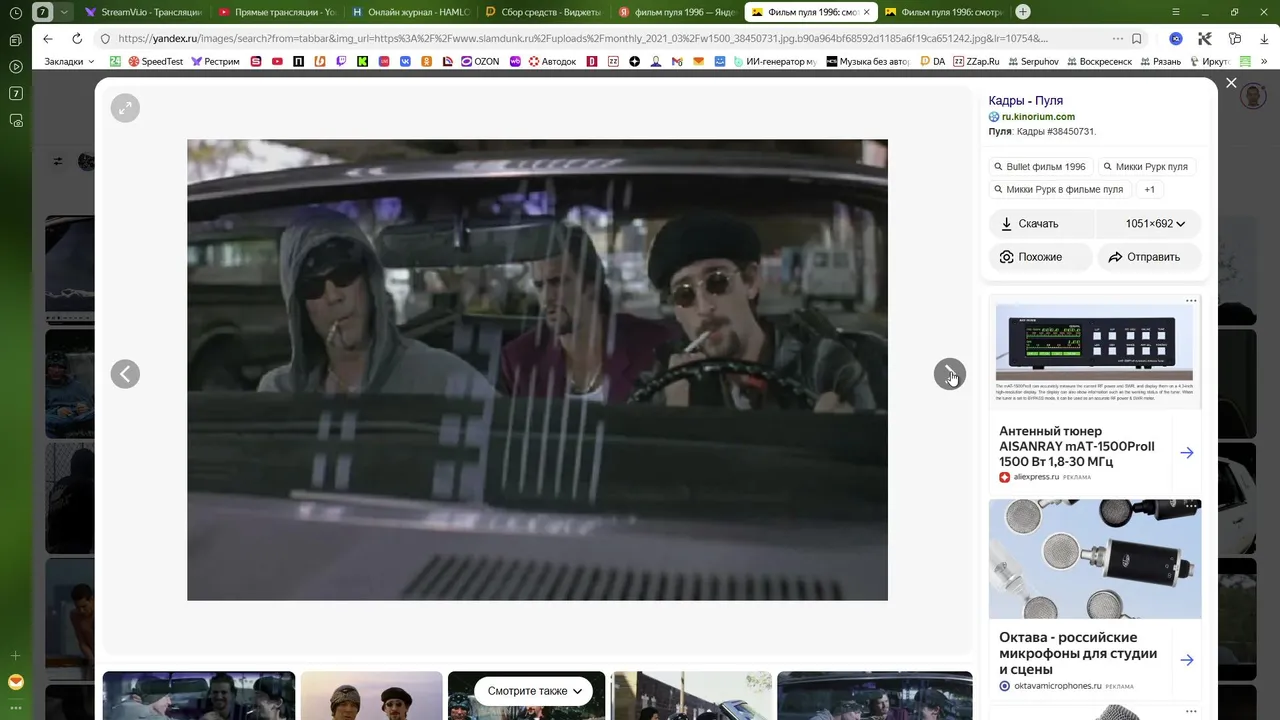Open the Kick bookmark icon
Screen dimensions: 1280x720
362,61
